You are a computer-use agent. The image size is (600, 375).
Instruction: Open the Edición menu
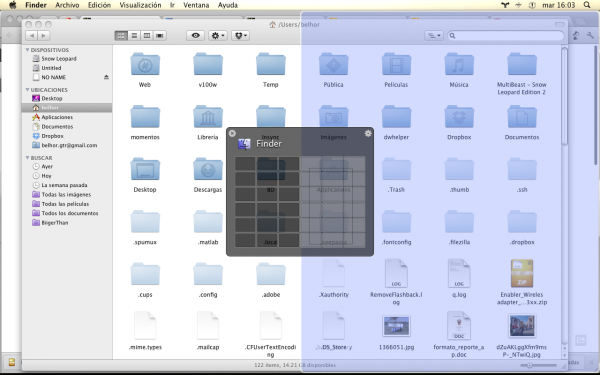[x=99, y=5]
